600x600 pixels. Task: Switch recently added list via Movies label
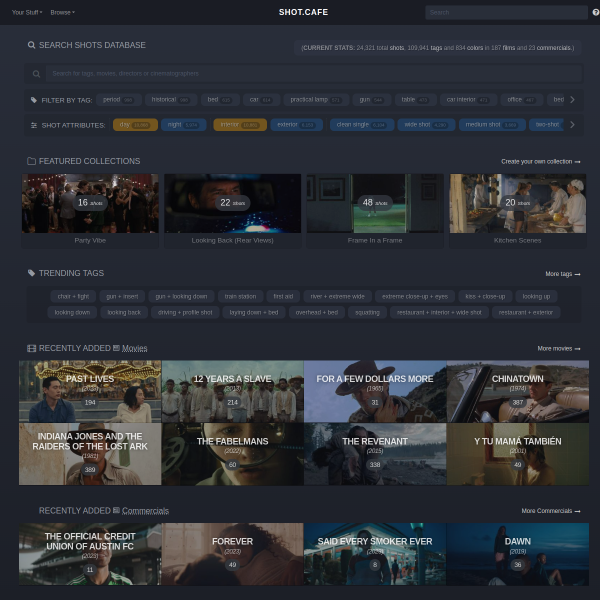(x=134, y=348)
